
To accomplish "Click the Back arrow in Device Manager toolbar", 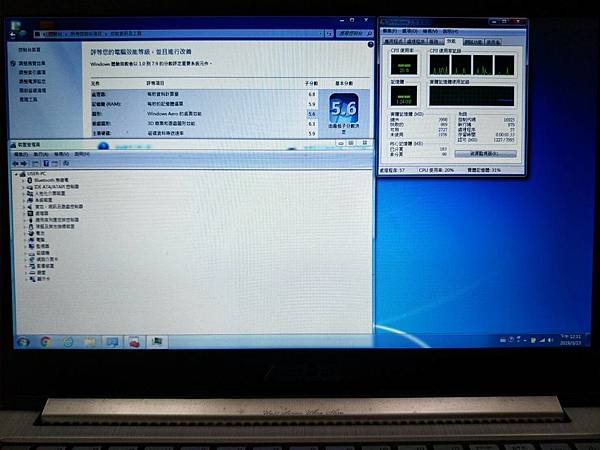I will coord(16,164).
